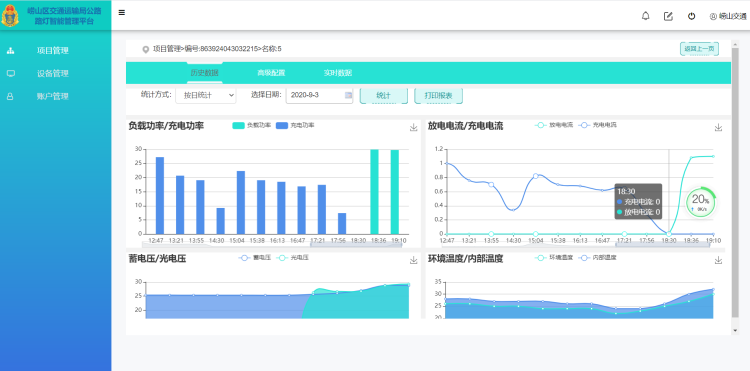The height and width of the screenshot is (371, 750).
Task: Click the 统计 button
Action: coord(384,96)
